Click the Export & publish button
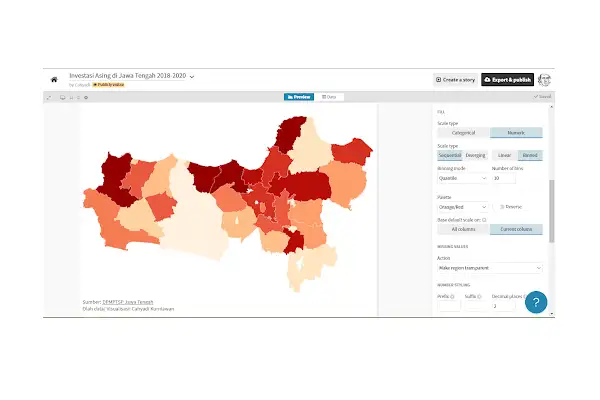Screen dimensions: 600x400 [507, 80]
